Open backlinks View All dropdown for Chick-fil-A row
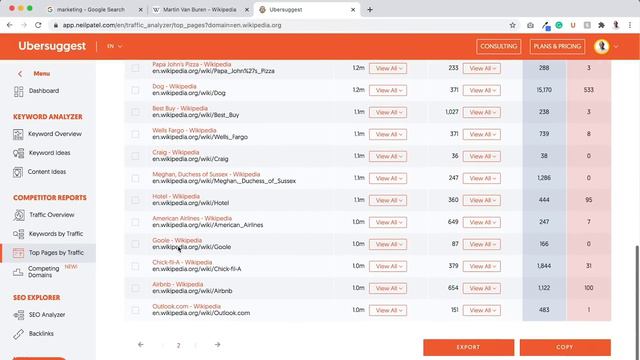This screenshot has height=360, width=640. tap(482, 267)
